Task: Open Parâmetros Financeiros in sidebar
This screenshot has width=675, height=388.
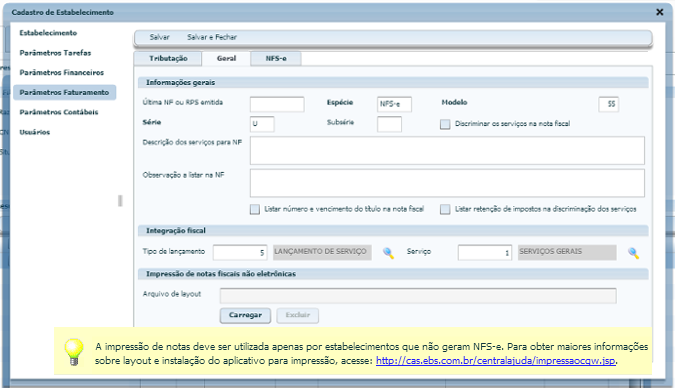Action: click(x=62, y=72)
